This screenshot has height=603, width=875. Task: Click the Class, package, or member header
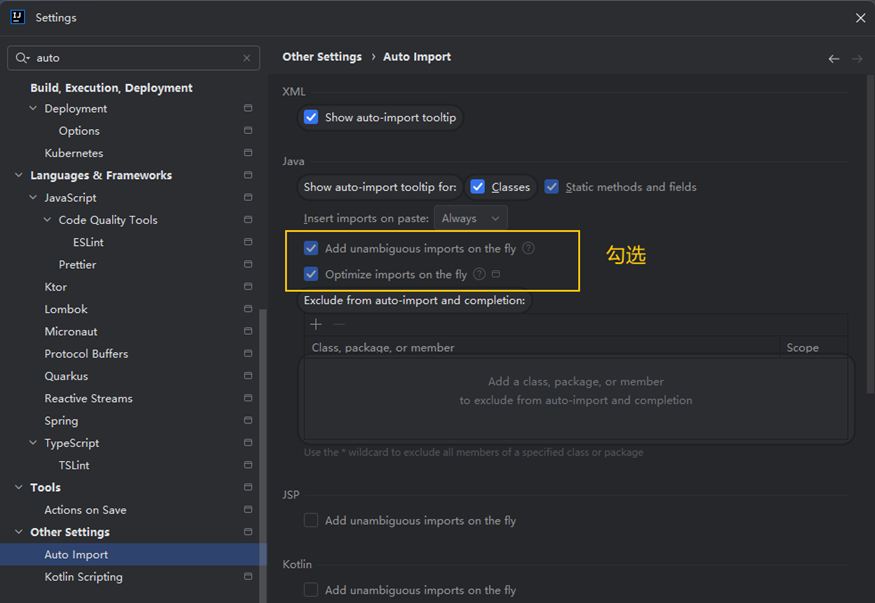point(542,348)
